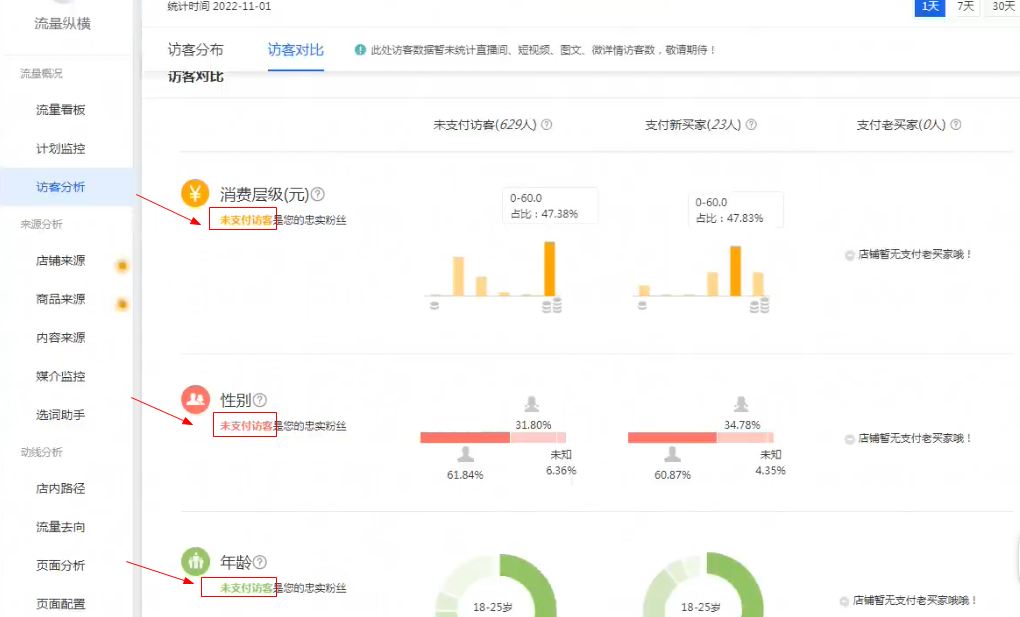This screenshot has height=617, width=1020.
Task: Click the coin stack icon under 支付新买家 spending chart
Action: 760,305
